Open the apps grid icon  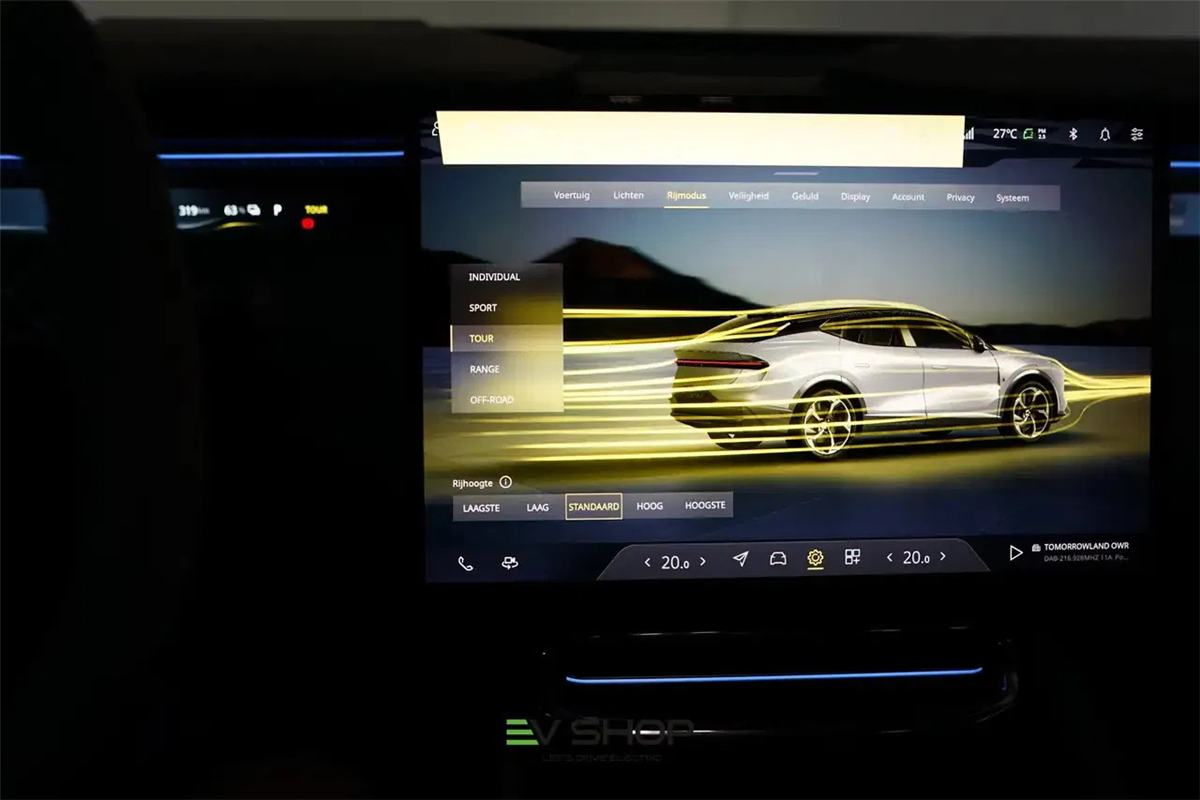[852, 557]
